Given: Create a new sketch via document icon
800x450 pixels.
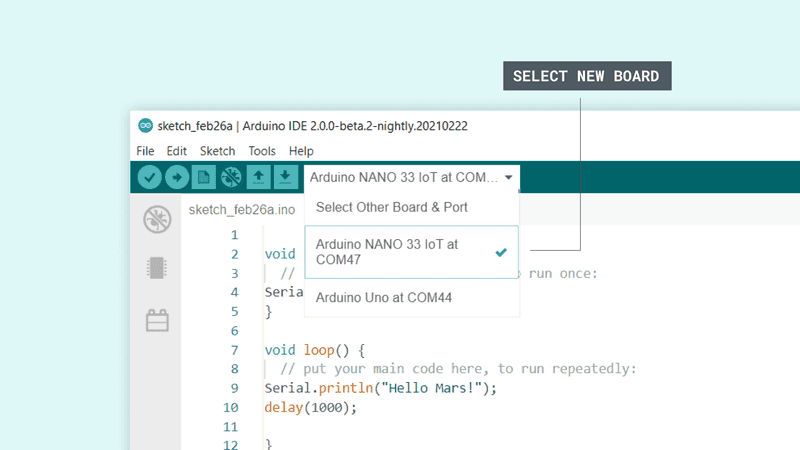Looking at the screenshot, I should [x=204, y=177].
